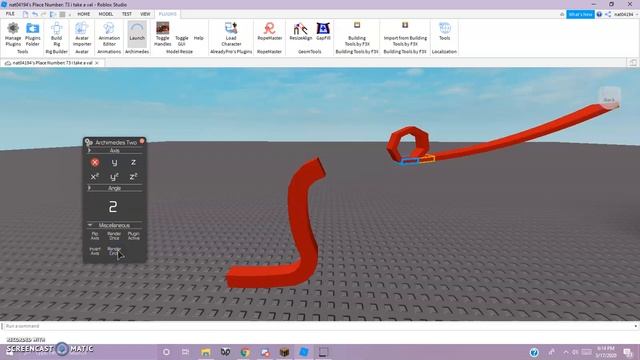Click the Load Character plugin
Viewport: 640px width, 360px height.
click(231, 34)
